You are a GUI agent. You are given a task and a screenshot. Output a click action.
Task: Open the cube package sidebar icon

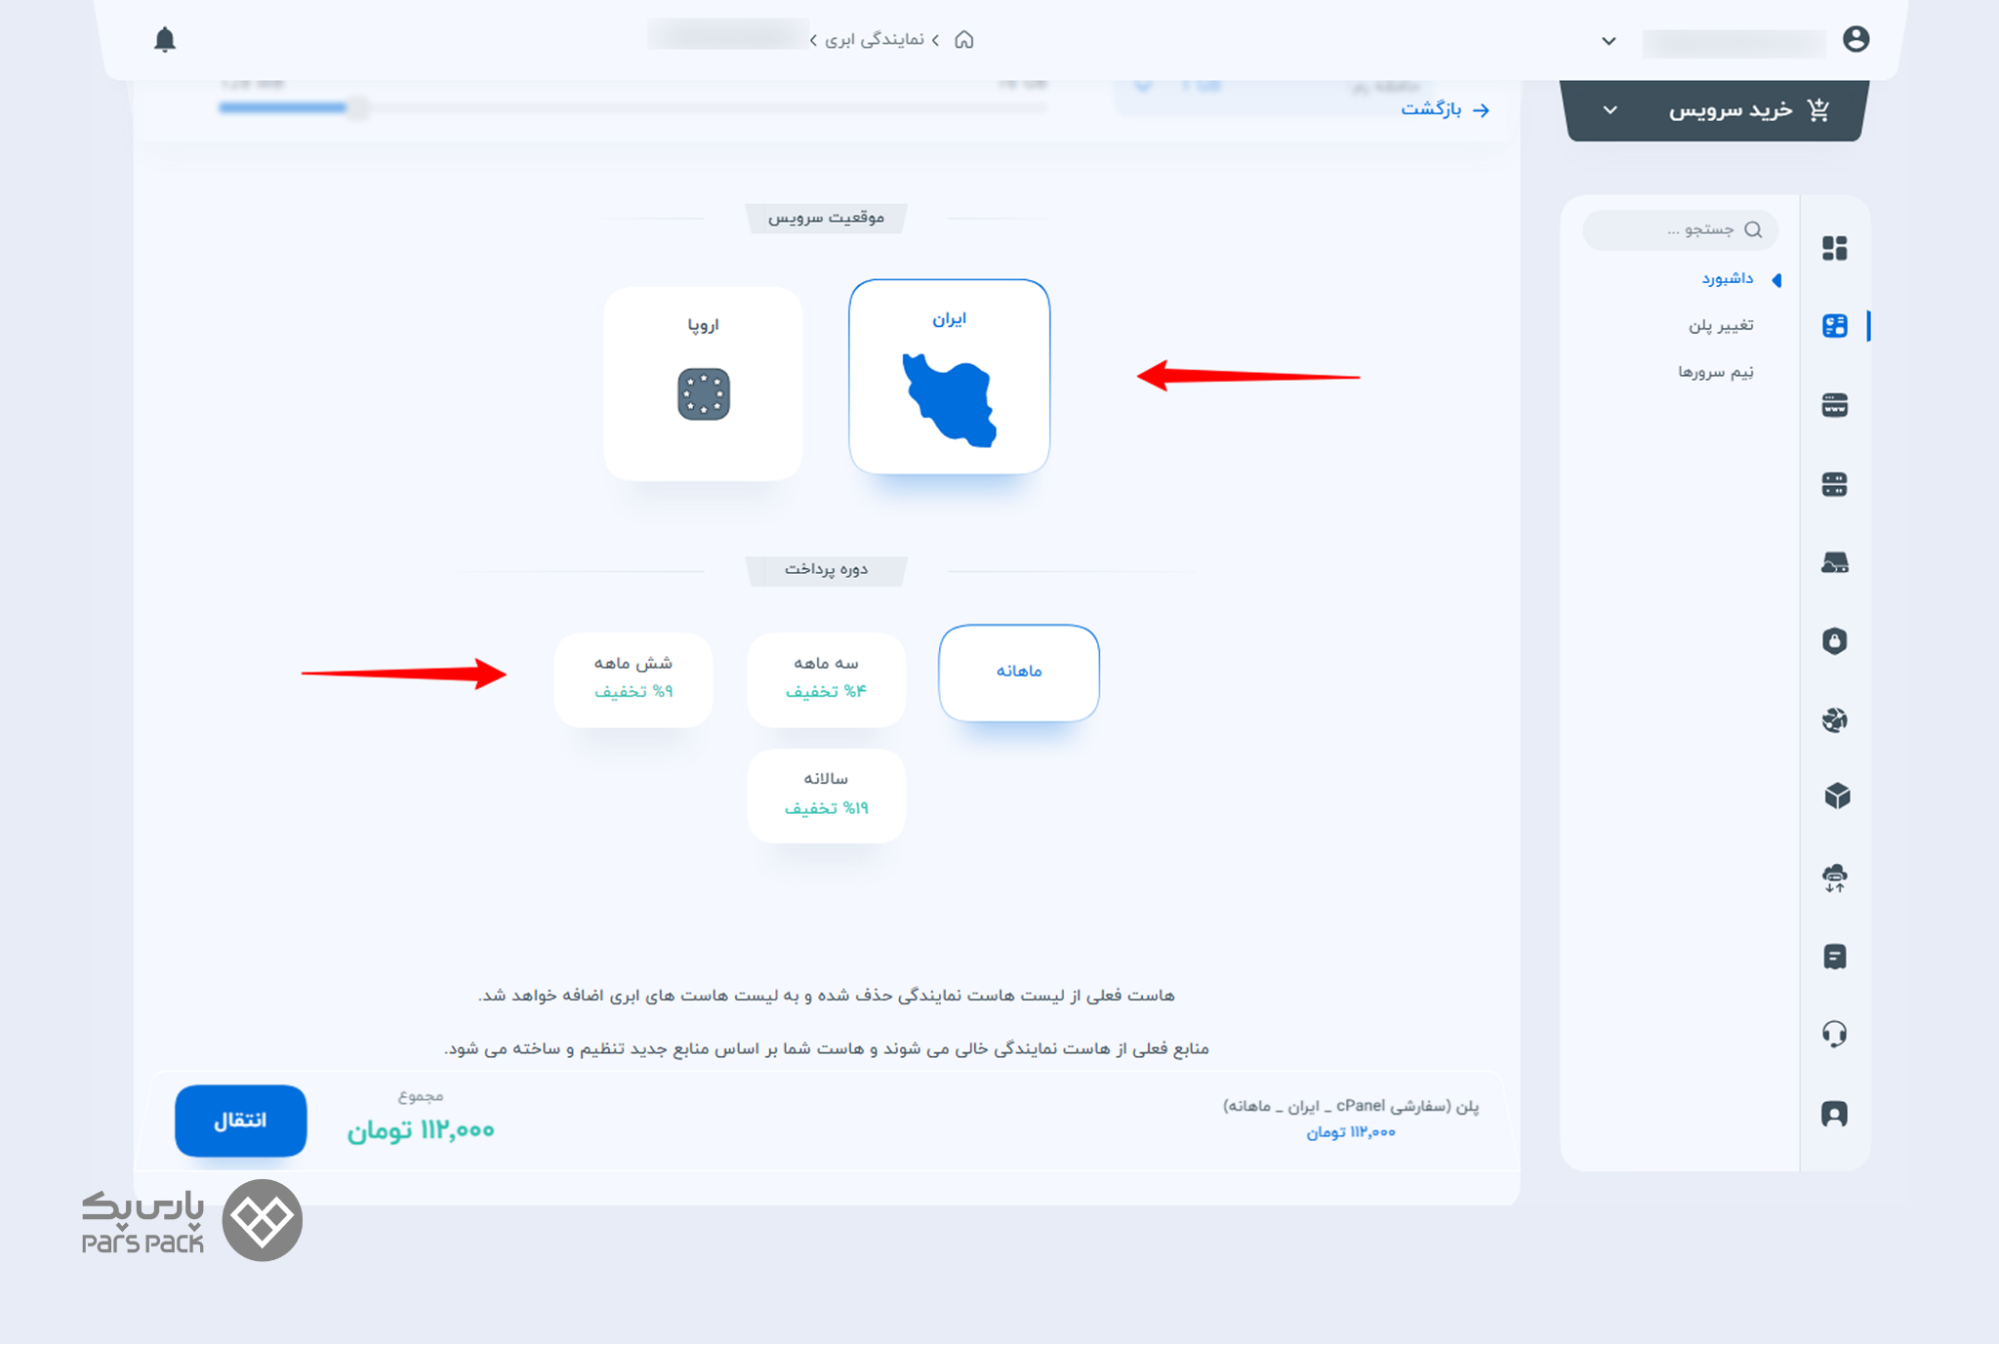[x=1836, y=796]
